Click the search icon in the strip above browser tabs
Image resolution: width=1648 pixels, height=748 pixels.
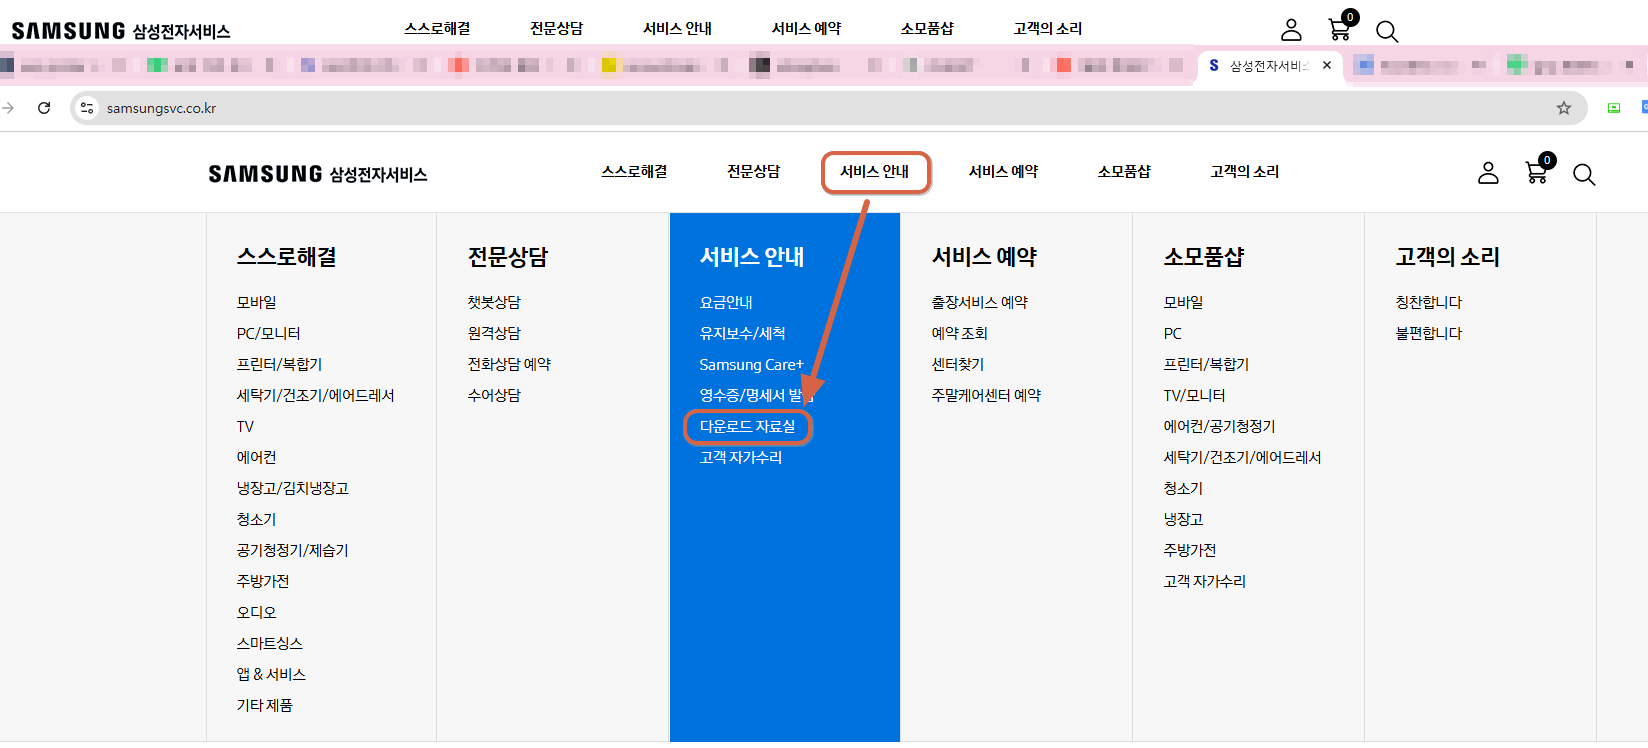1387,31
